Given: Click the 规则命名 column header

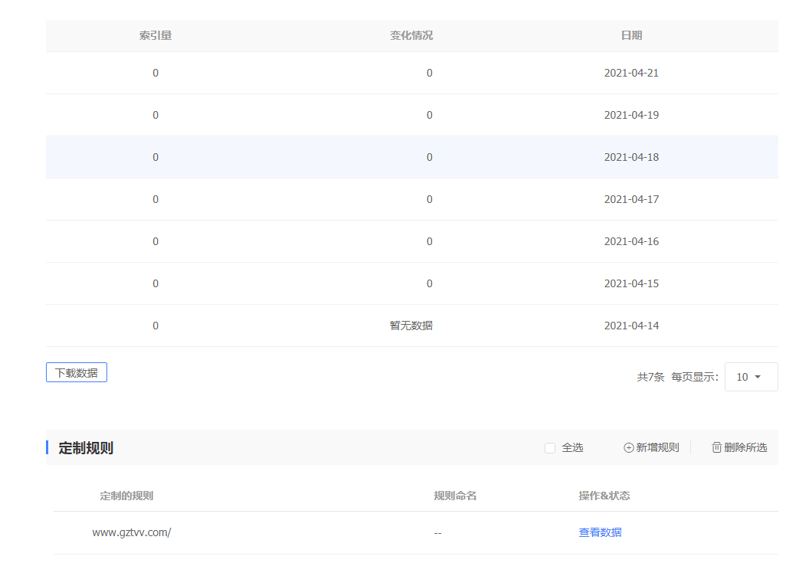Looking at the screenshot, I should 454,496.
